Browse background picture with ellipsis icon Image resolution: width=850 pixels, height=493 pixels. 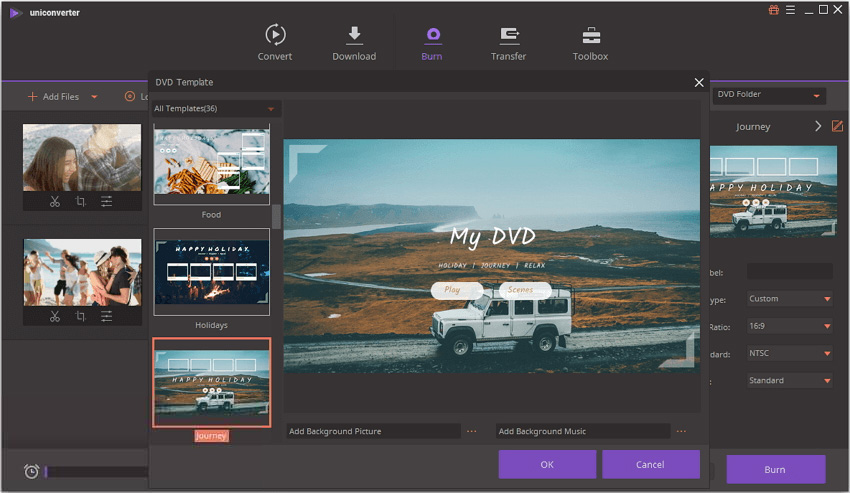coord(472,431)
